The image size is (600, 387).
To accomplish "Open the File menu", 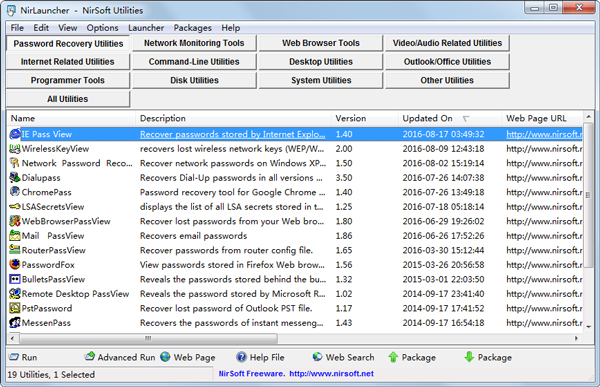I will pos(17,28).
